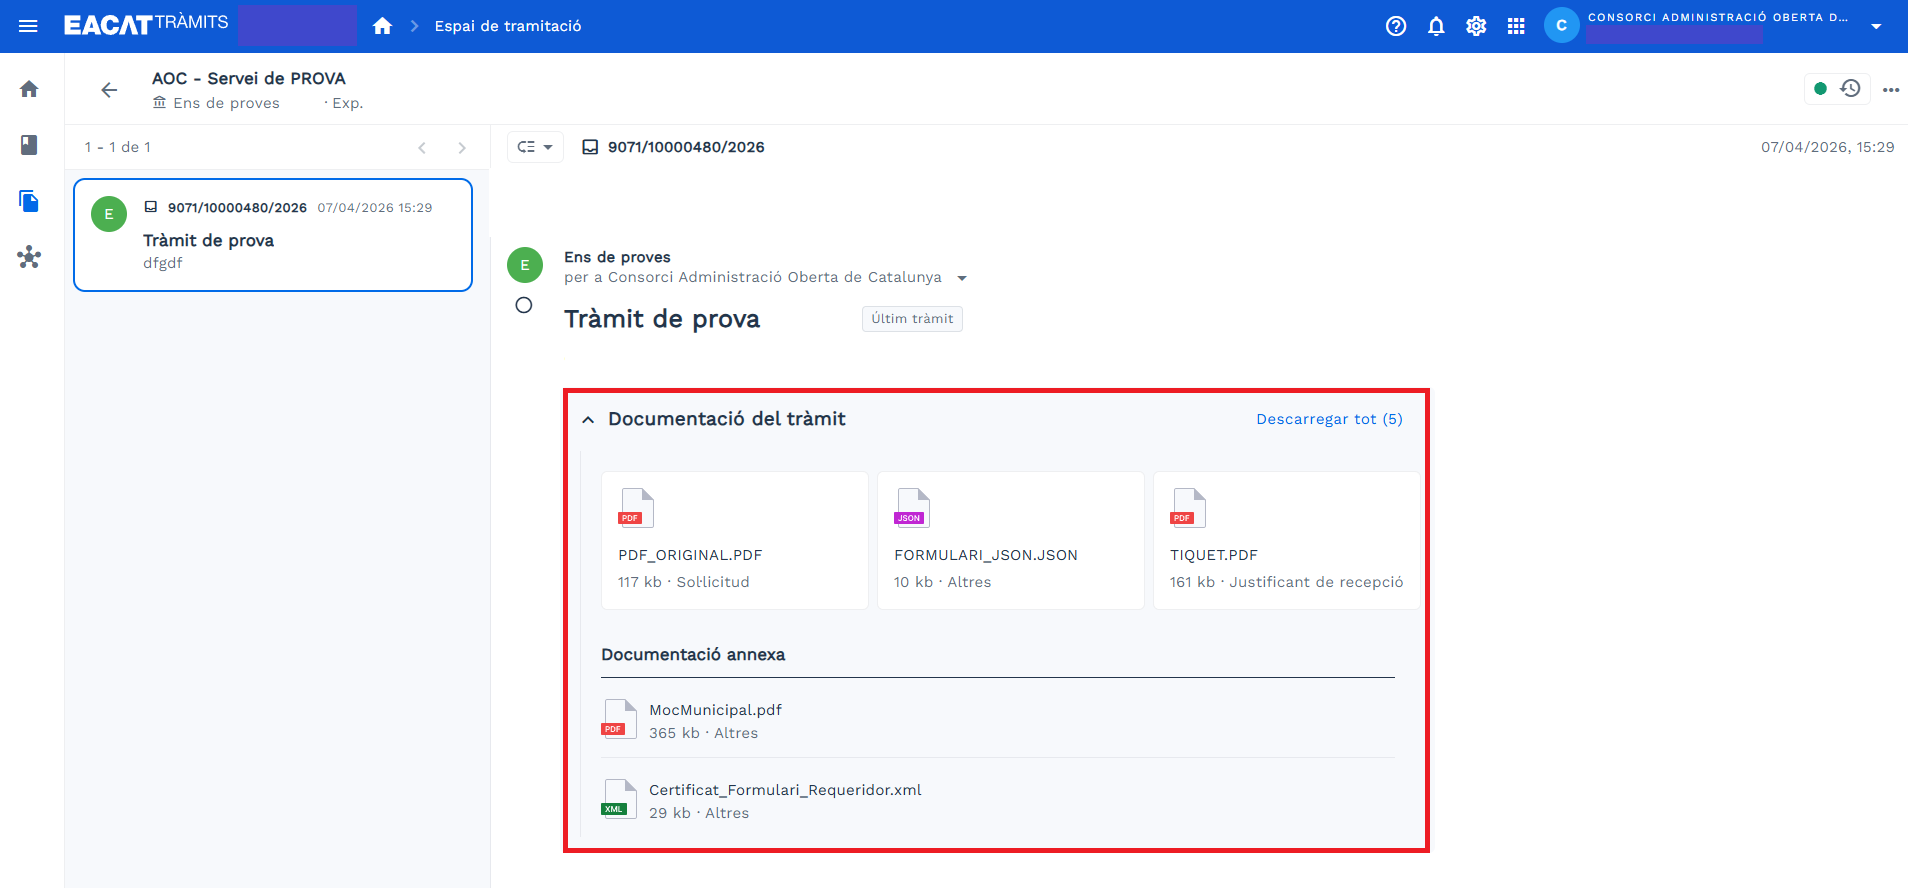The width and height of the screenshot is (1908, 888).
Task: Open the three-dots more options menu
Action: click(1890, 89)
